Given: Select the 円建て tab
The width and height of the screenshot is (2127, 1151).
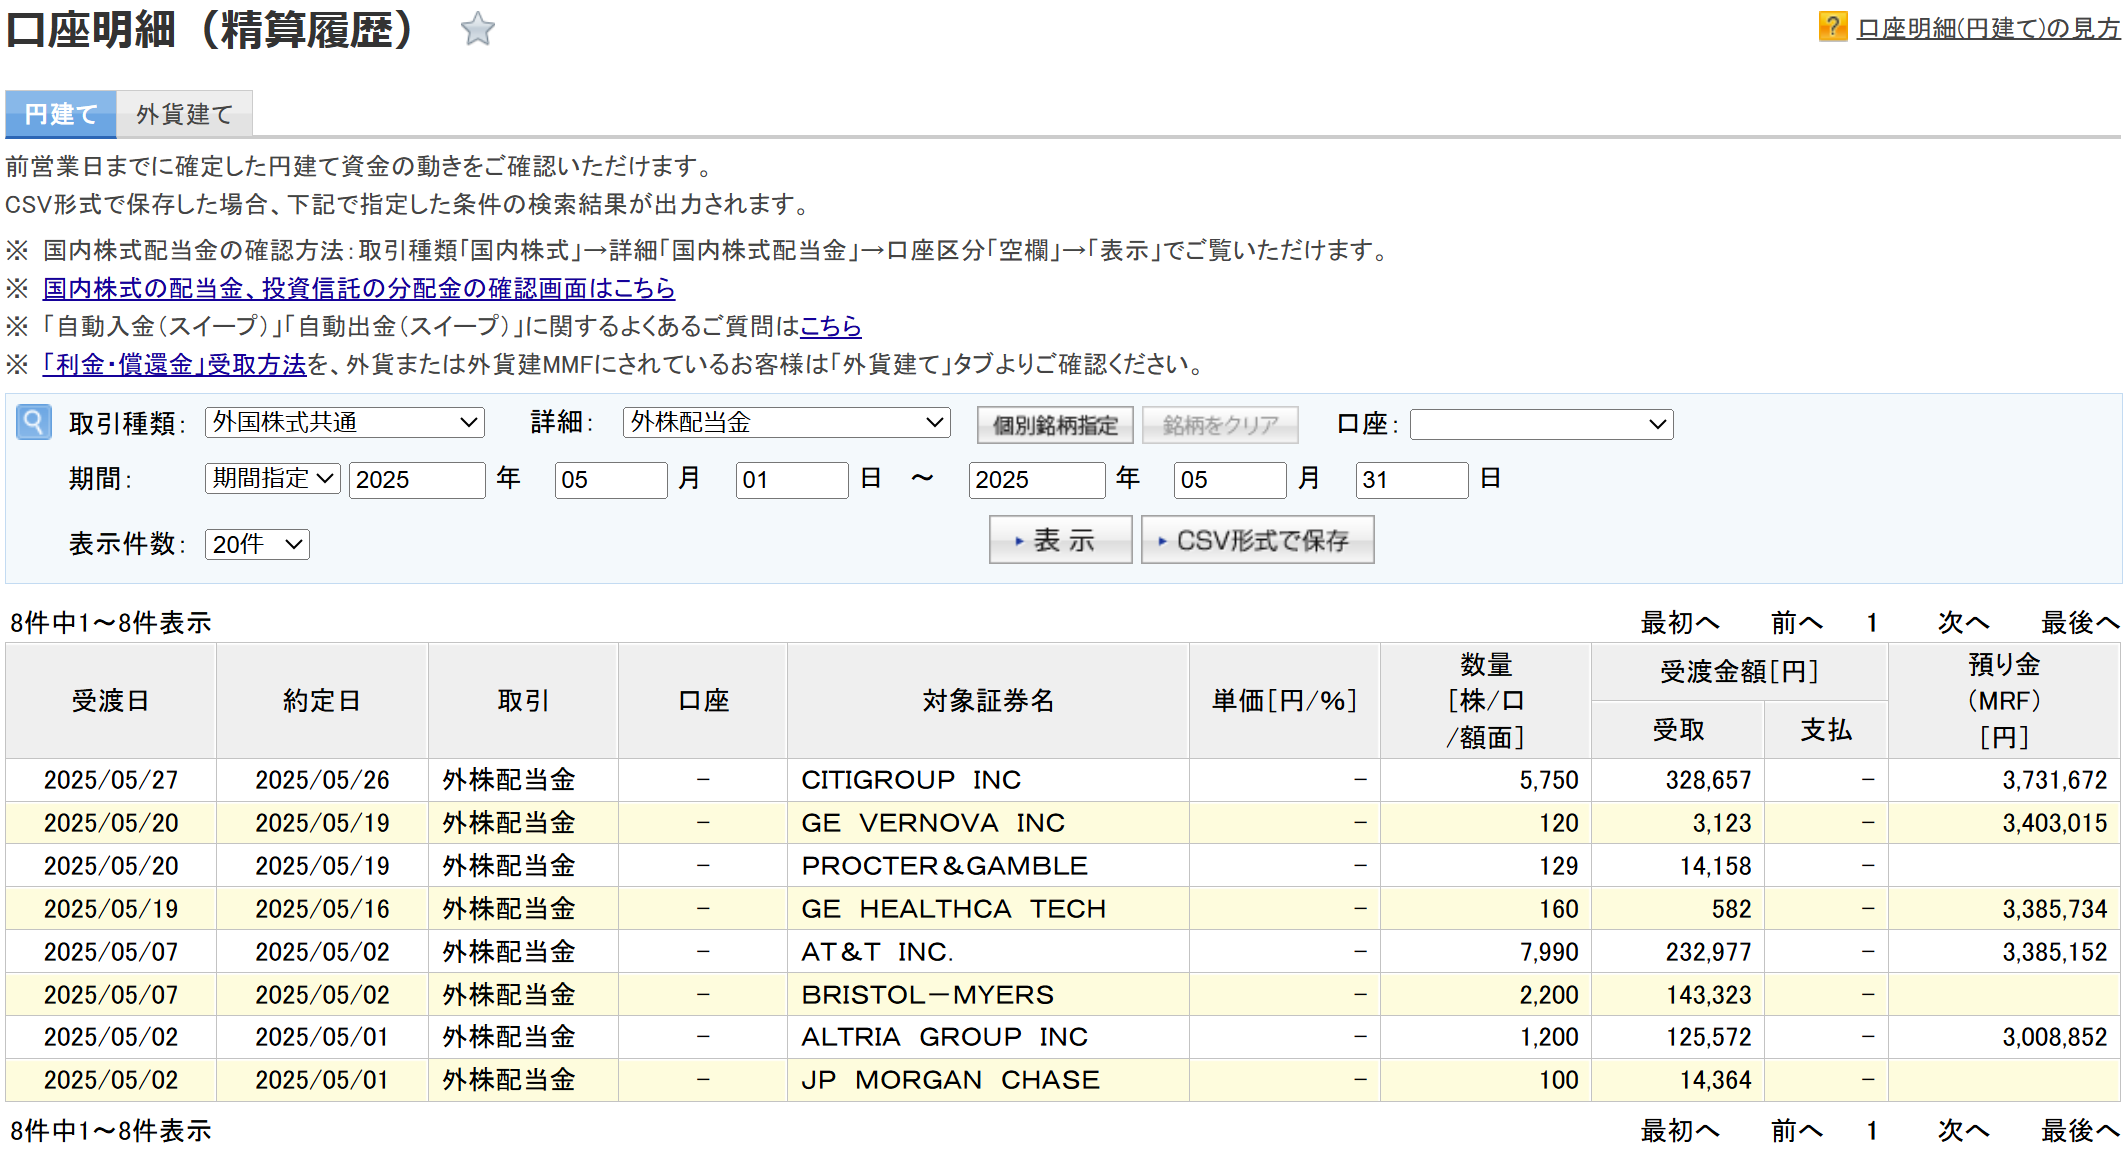Looking at the screenshot, I should tap(61, 114).
